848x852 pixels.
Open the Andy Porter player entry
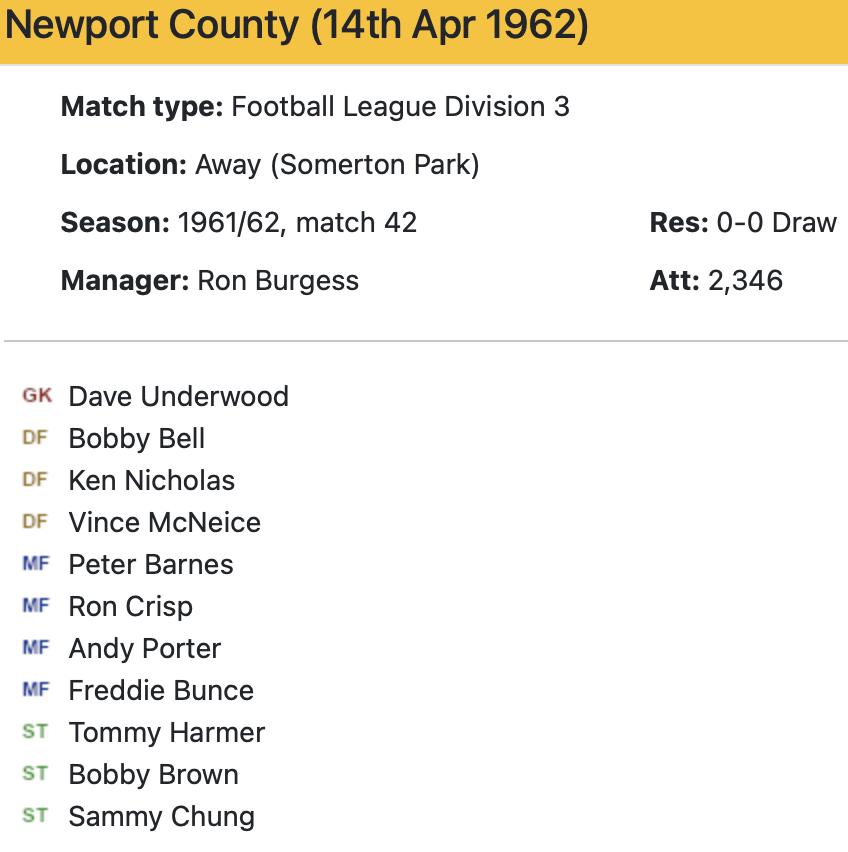(145, 648)
